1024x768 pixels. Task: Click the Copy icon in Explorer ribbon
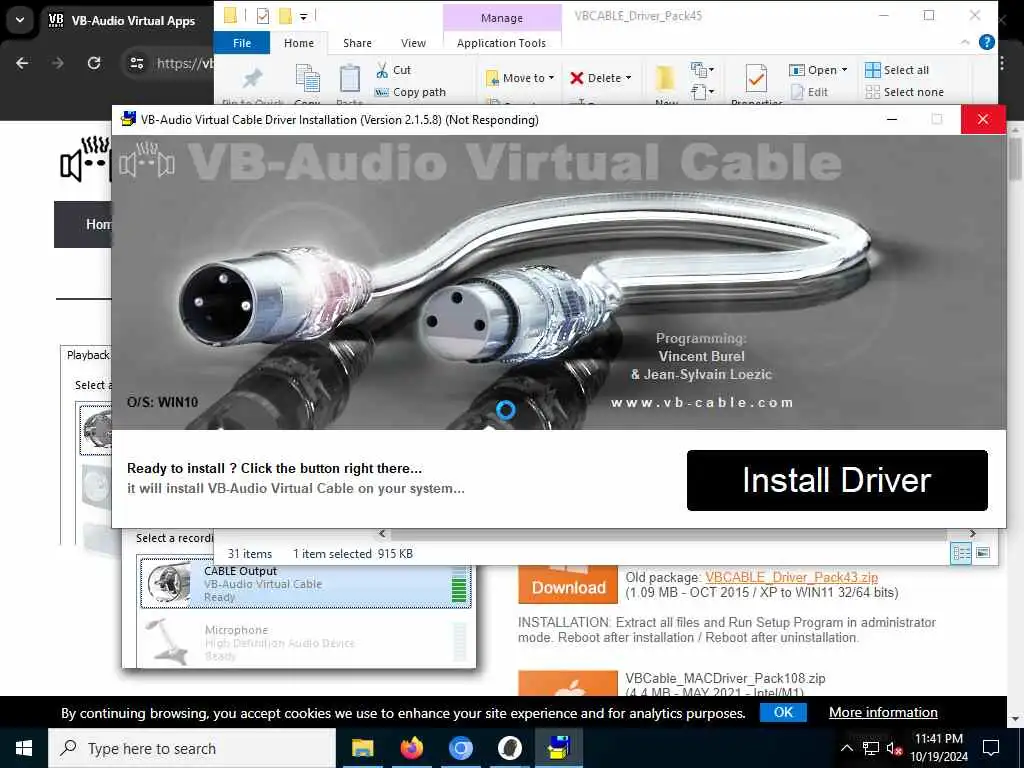(308, 79)
